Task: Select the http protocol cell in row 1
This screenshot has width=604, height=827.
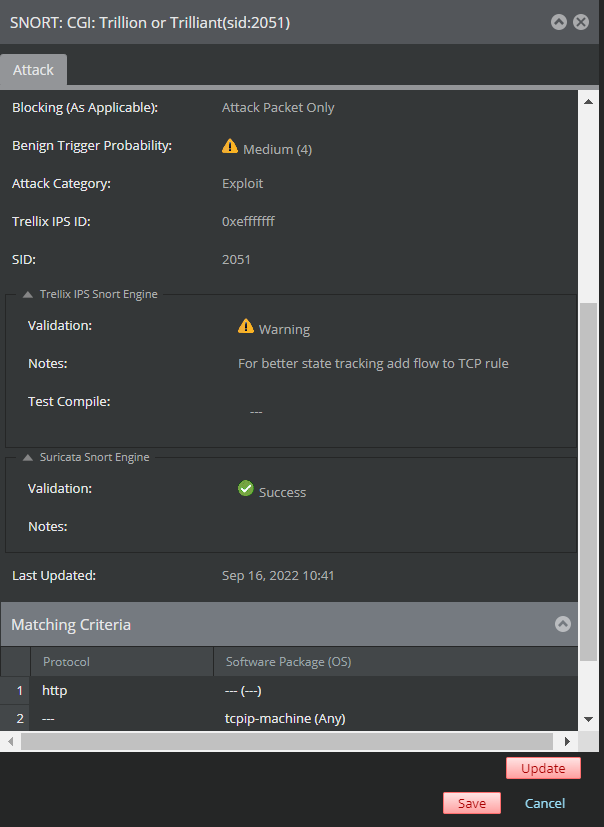Action: (122, 690)
